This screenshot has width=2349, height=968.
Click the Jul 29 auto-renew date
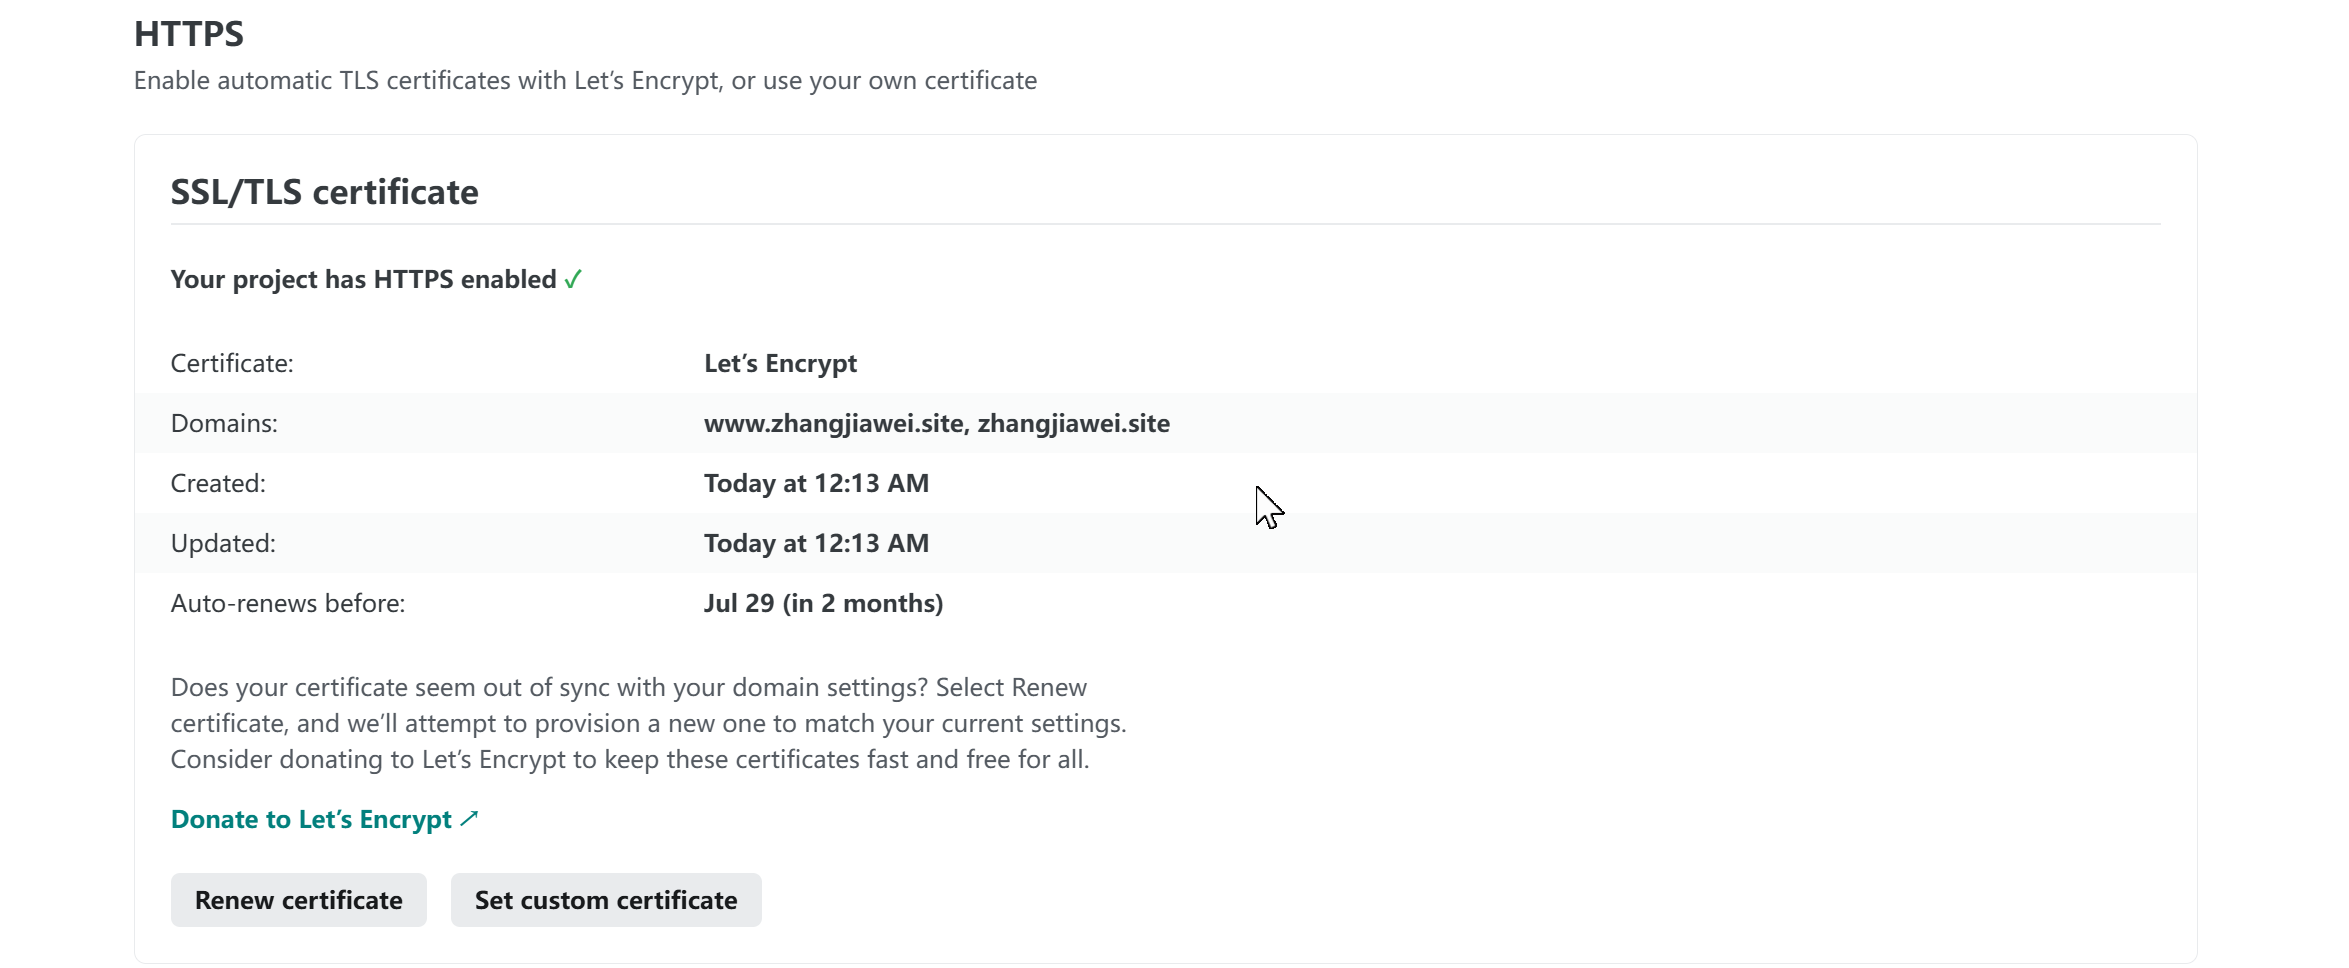click(x=823, y=604)
